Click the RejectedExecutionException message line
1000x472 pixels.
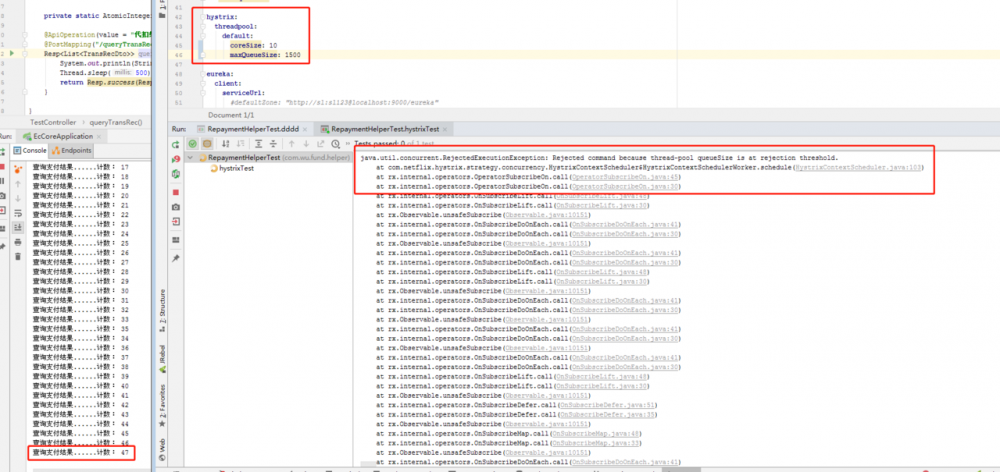coord(599,158)
